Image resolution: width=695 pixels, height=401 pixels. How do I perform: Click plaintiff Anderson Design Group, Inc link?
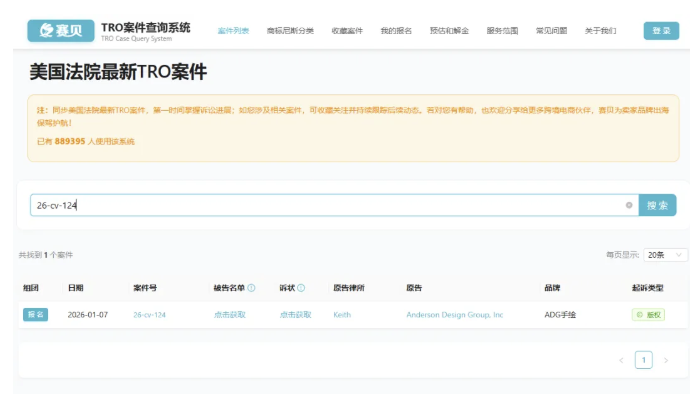click(454, 314)
